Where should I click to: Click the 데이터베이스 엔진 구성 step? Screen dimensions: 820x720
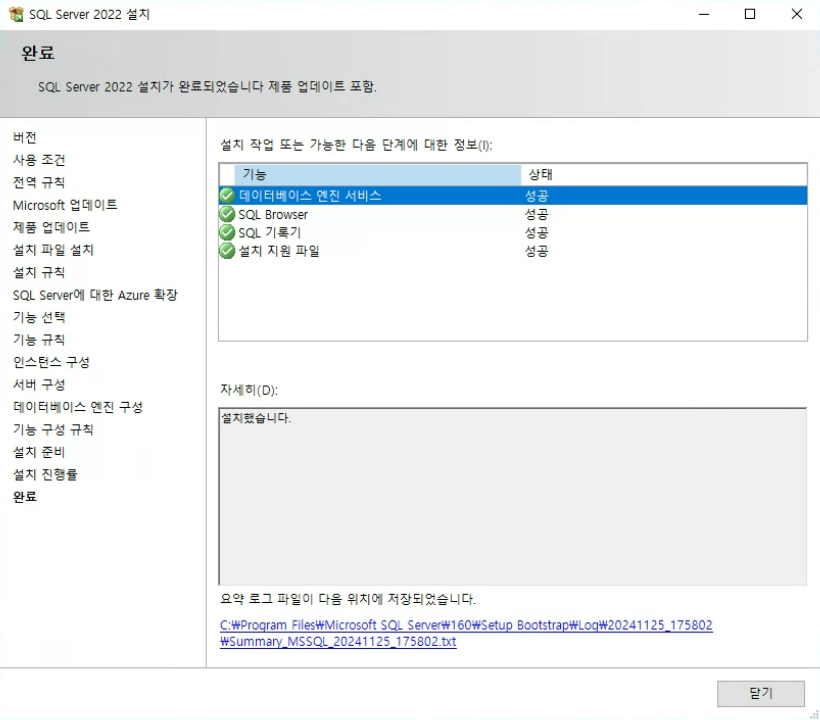(78, 407)
